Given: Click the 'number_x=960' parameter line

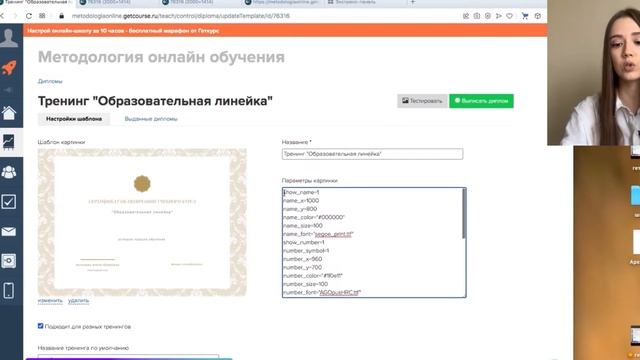Looking at the screenshot, I should 302,259.
